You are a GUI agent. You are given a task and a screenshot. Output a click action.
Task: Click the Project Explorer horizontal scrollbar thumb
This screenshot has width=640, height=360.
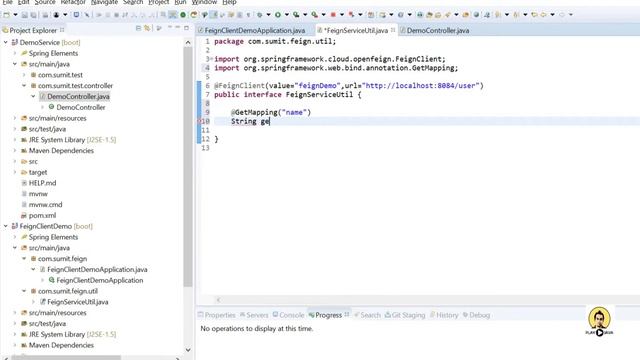click(x=66, y=358)
